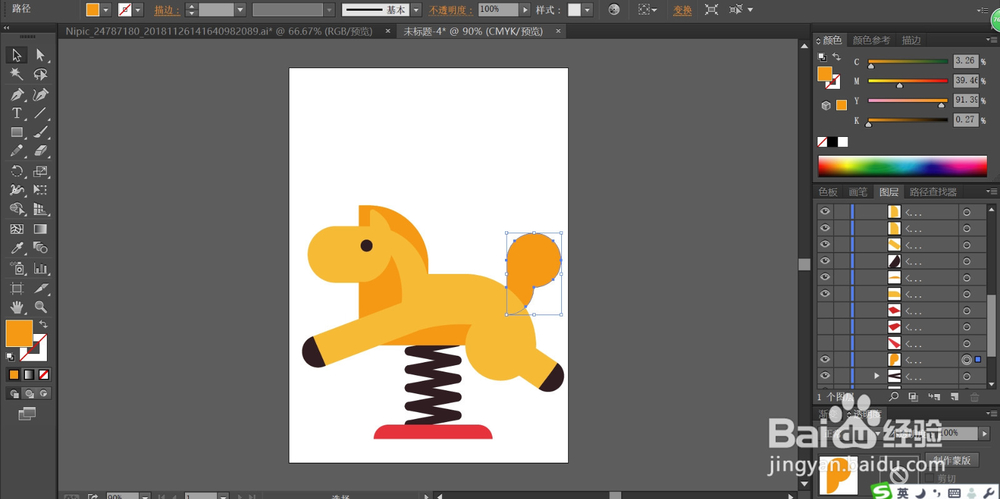Select the Magic Wand tool
The width and height of the screenshot is (1000, 499).
pos(17,75)
